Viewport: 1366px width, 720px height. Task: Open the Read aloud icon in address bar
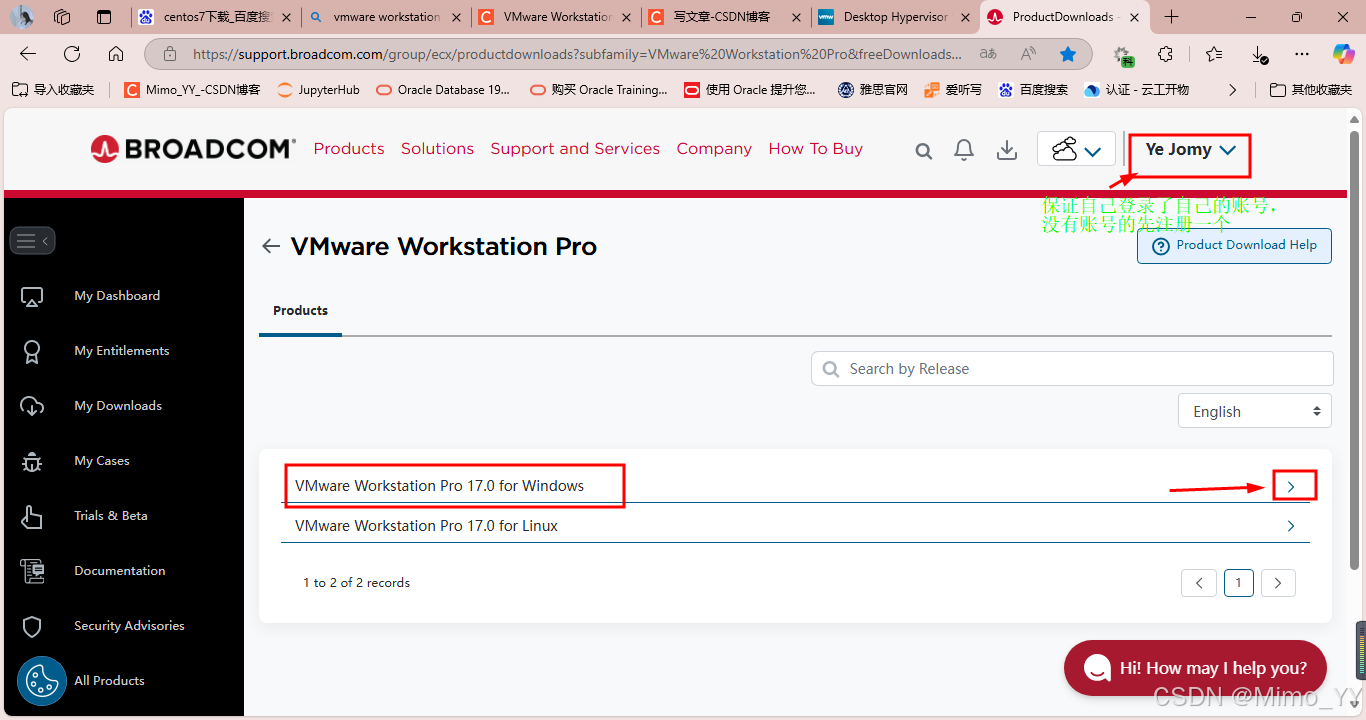pyautogui.click(x=1028, y=54)
